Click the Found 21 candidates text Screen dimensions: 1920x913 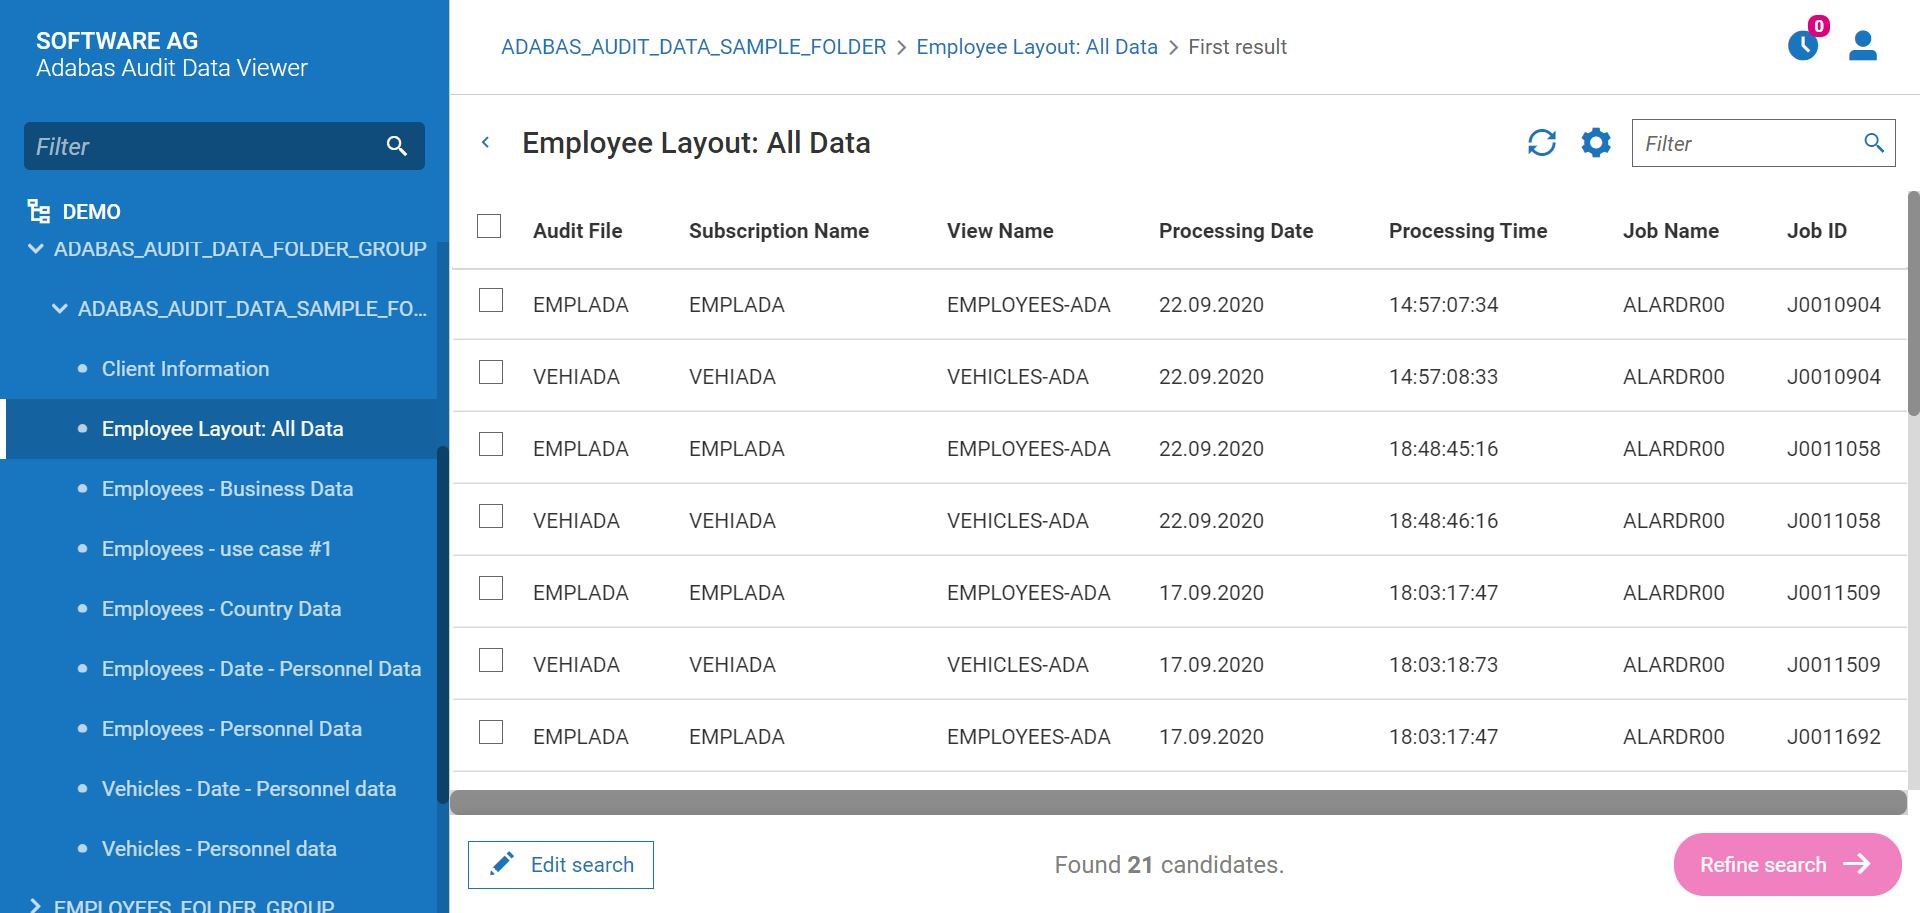tap(1169, 865)
